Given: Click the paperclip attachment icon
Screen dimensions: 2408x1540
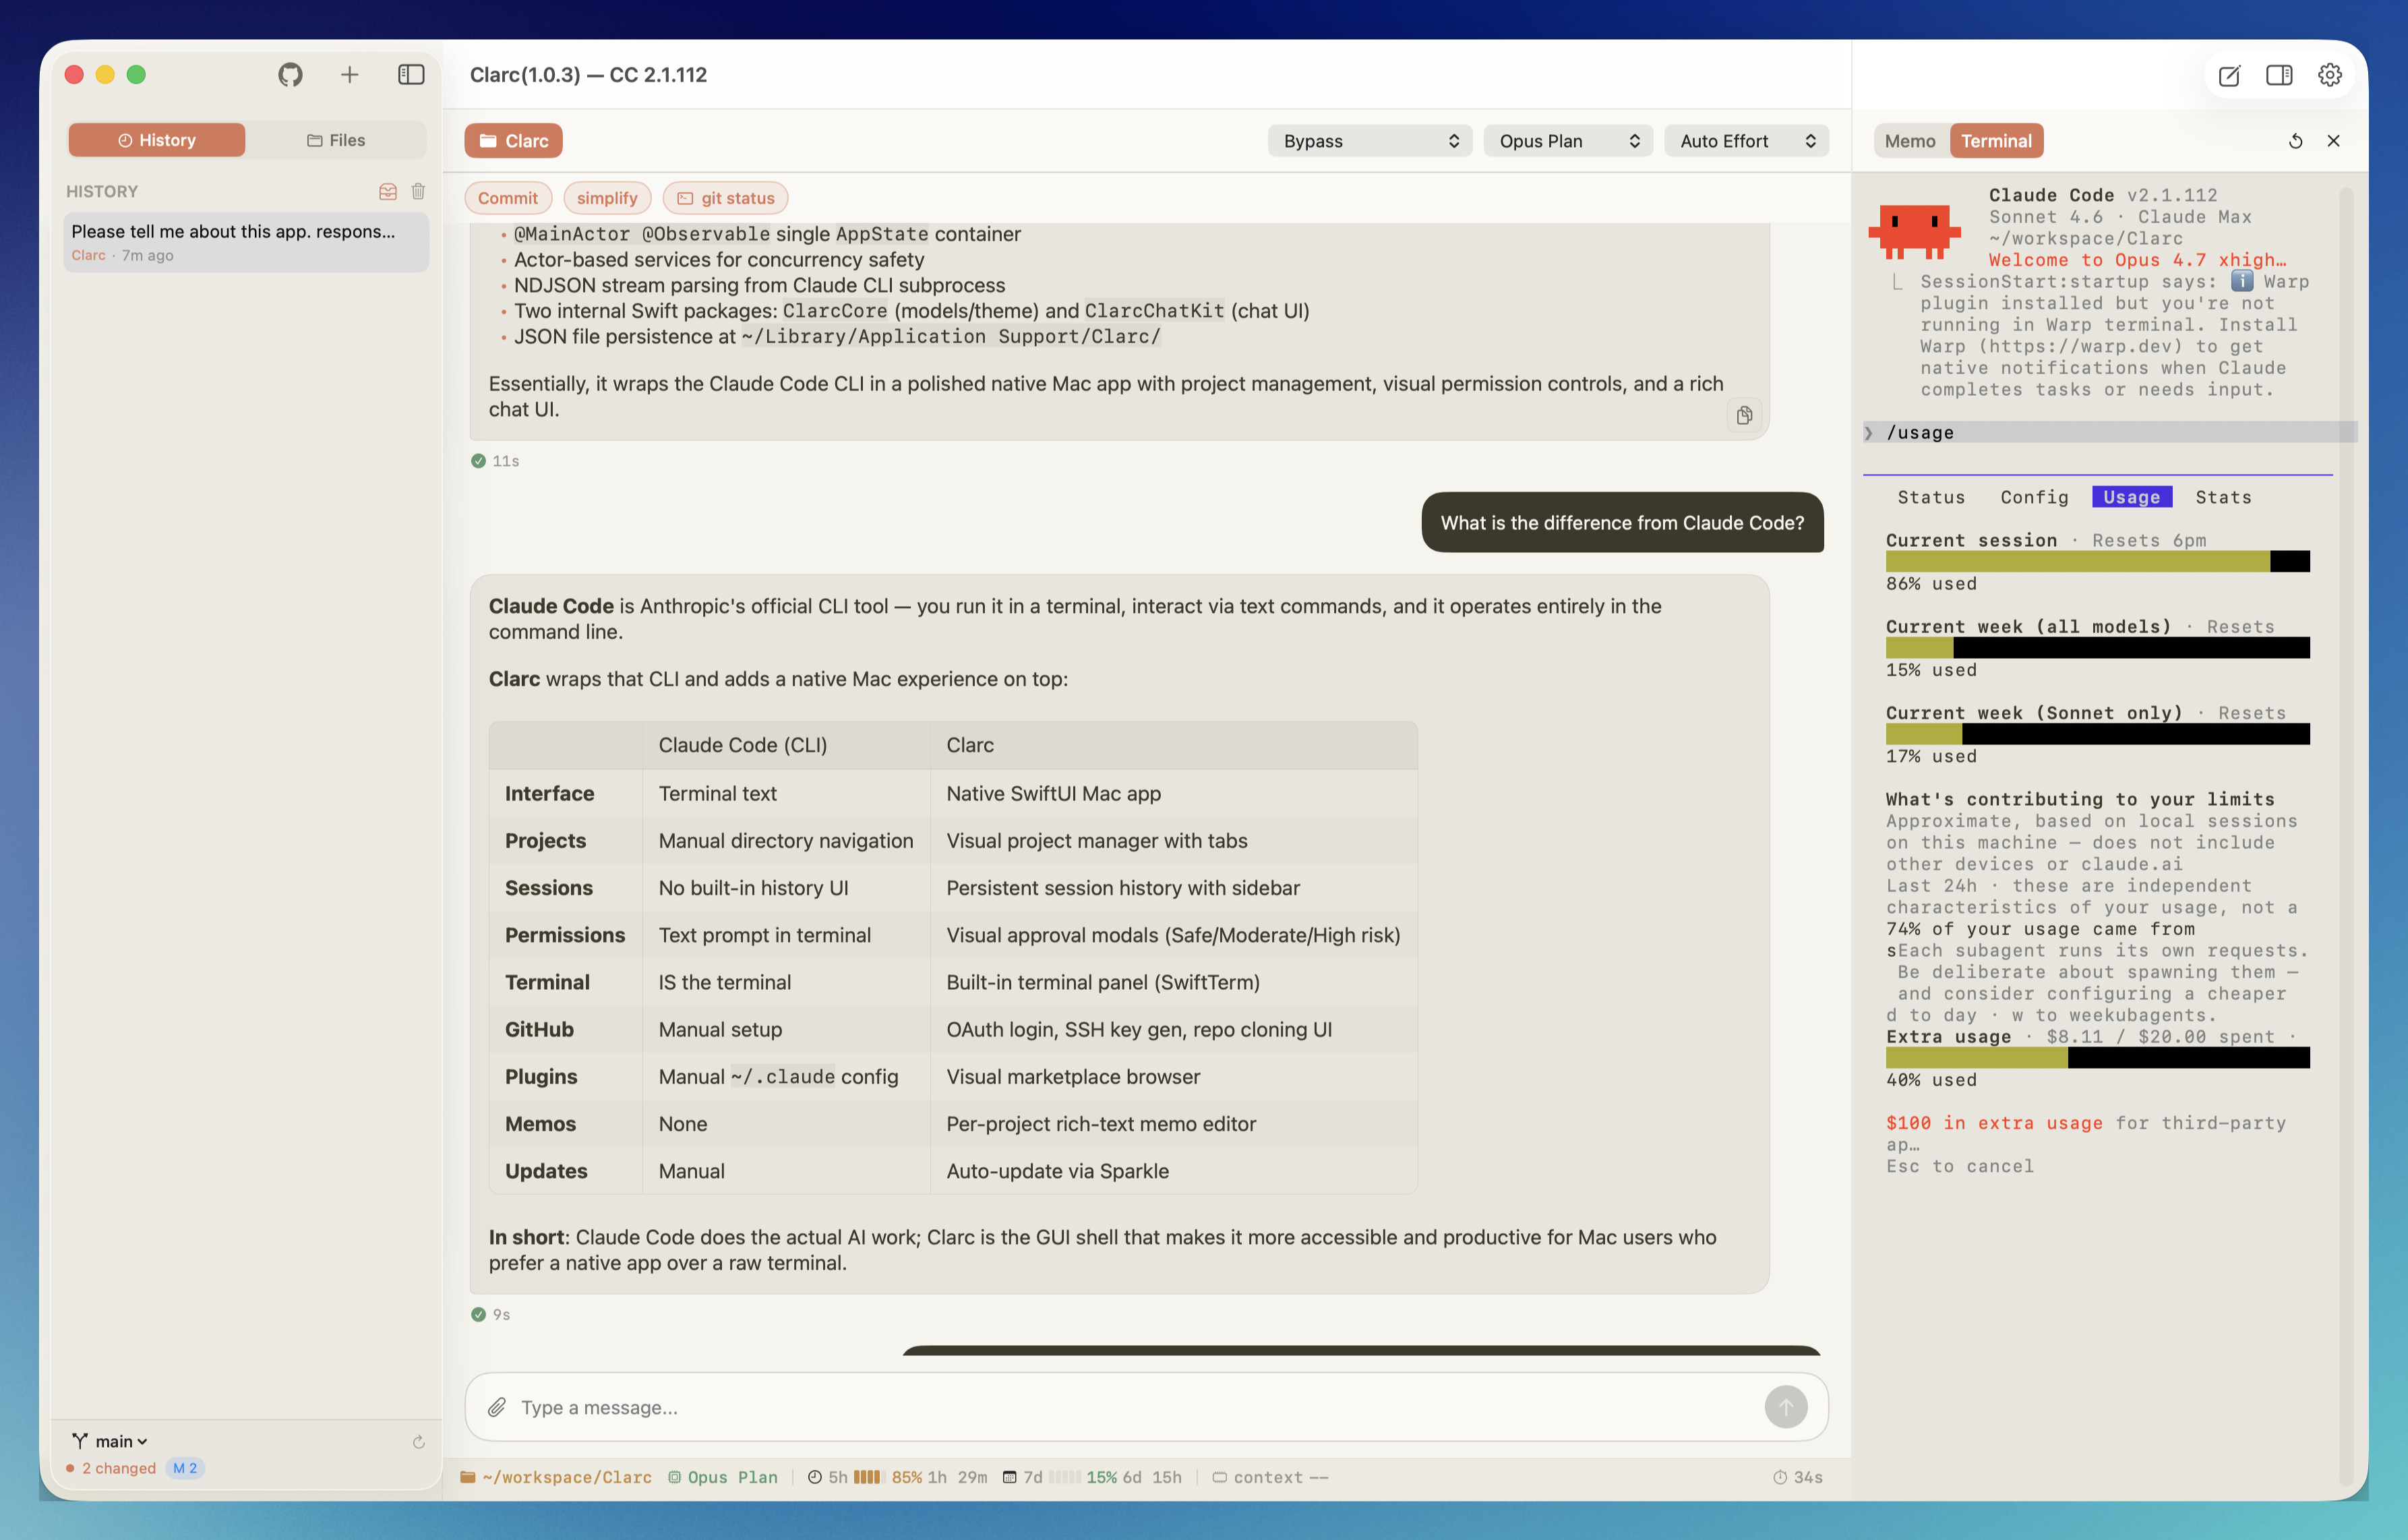Looking at the screenshot, I should pos(497,1407).
